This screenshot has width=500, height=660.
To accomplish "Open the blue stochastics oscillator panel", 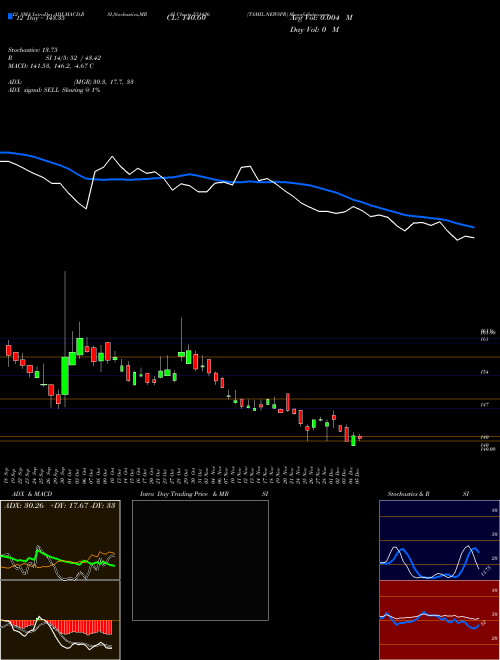I will [x=439, y=540].
